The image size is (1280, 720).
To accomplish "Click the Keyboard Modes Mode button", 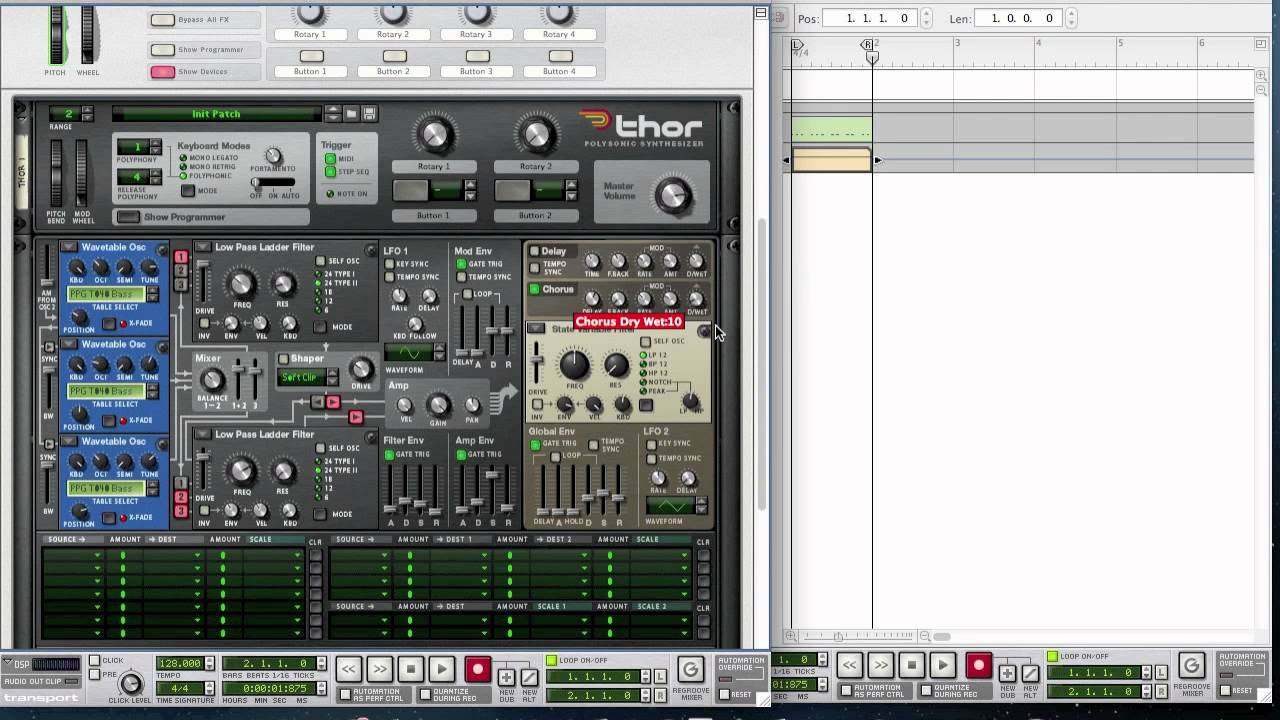I will coord(187,191).
